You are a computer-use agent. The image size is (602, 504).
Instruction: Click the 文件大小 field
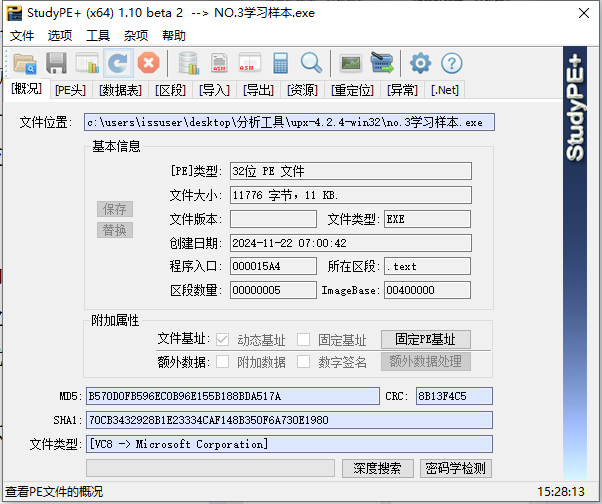(351, 195)
